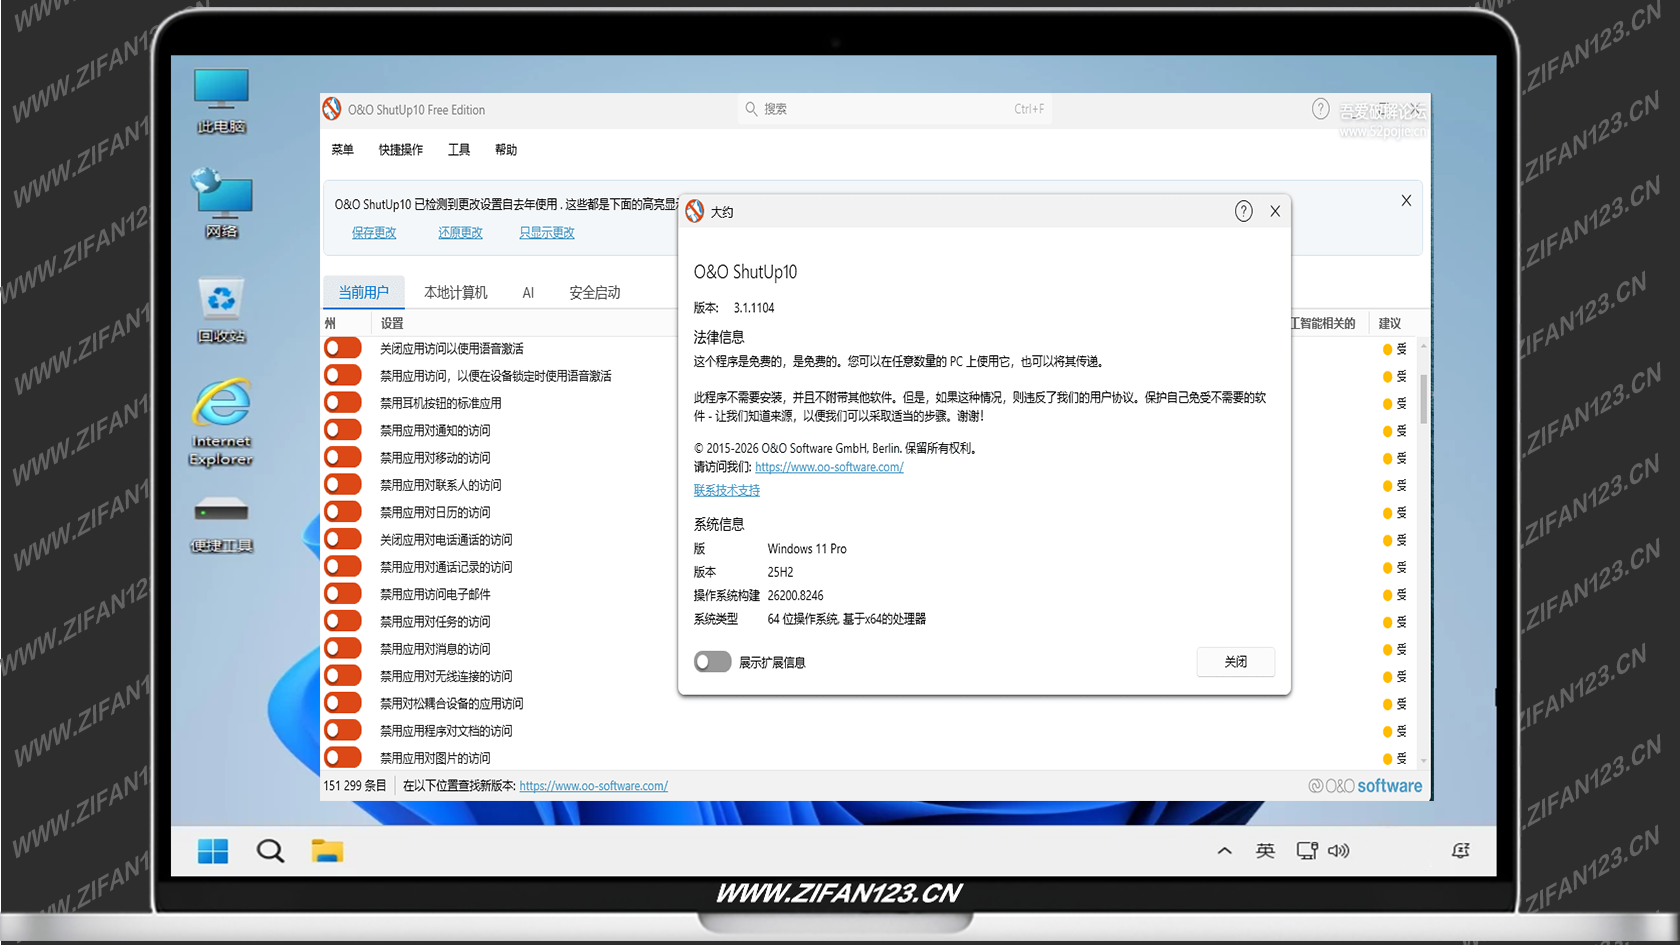This screenshot has height=945, width=1680.
Task: Toggle 禁用应用对通知的访问 switch
Action: pyautogui.click(x=342, y=430)
